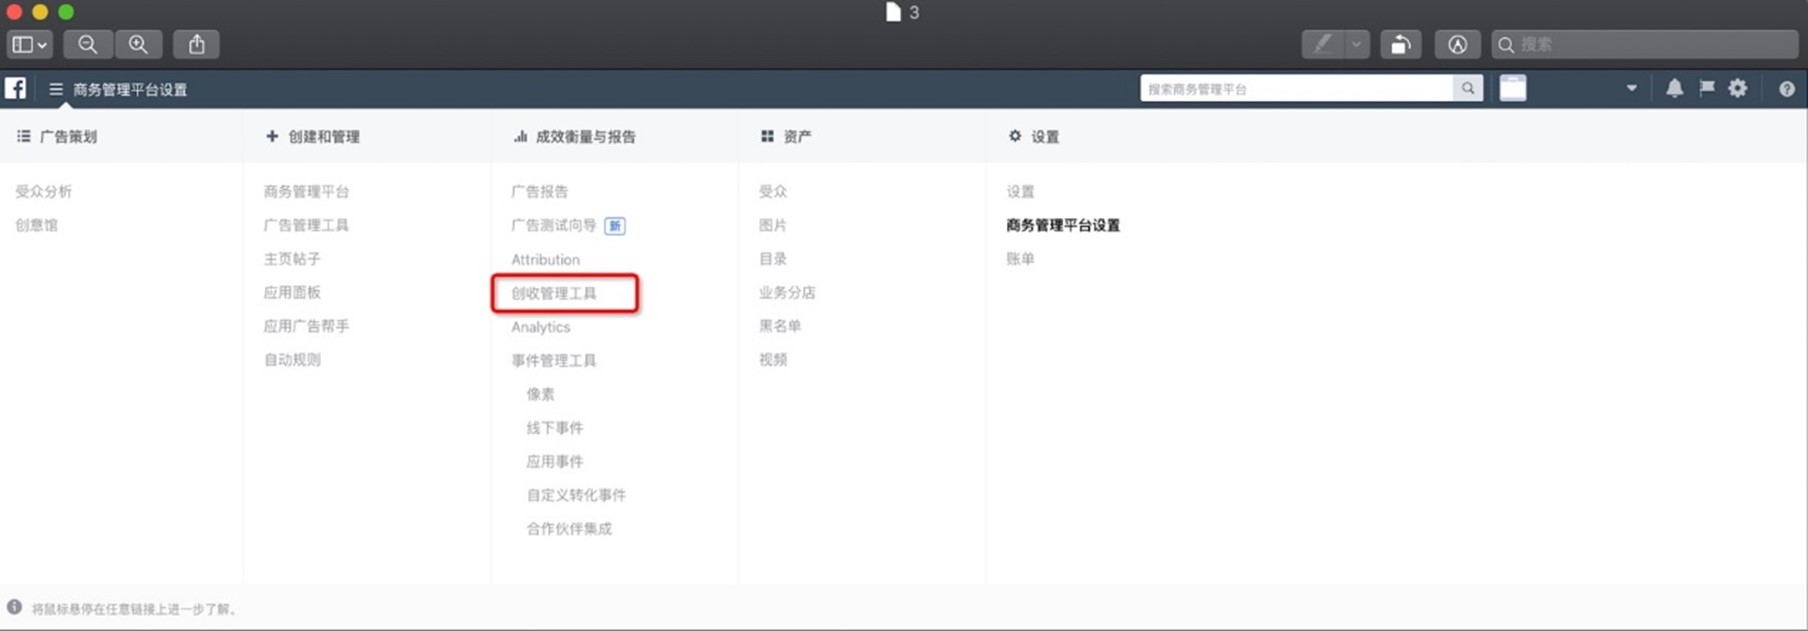This screenshot has height=631, width=1808.
Task: Open 图片 under 资产
Action: (772, 225)
